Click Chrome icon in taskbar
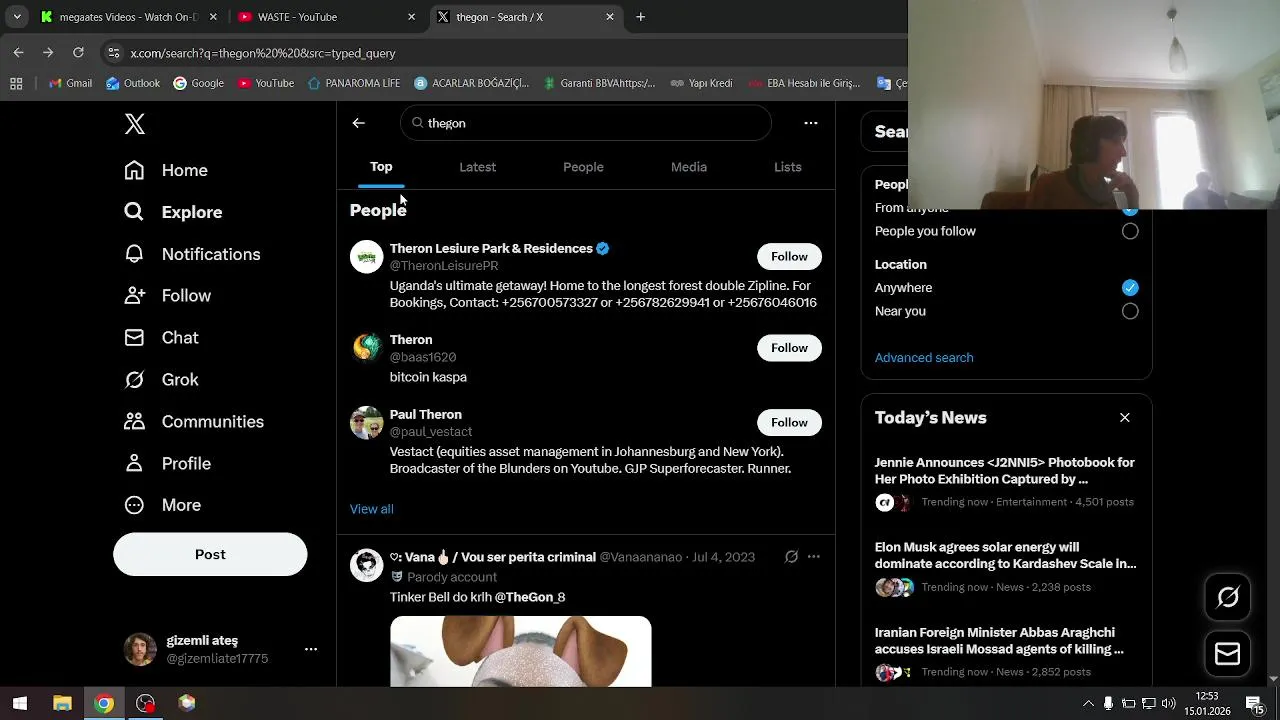 [104, 703]
